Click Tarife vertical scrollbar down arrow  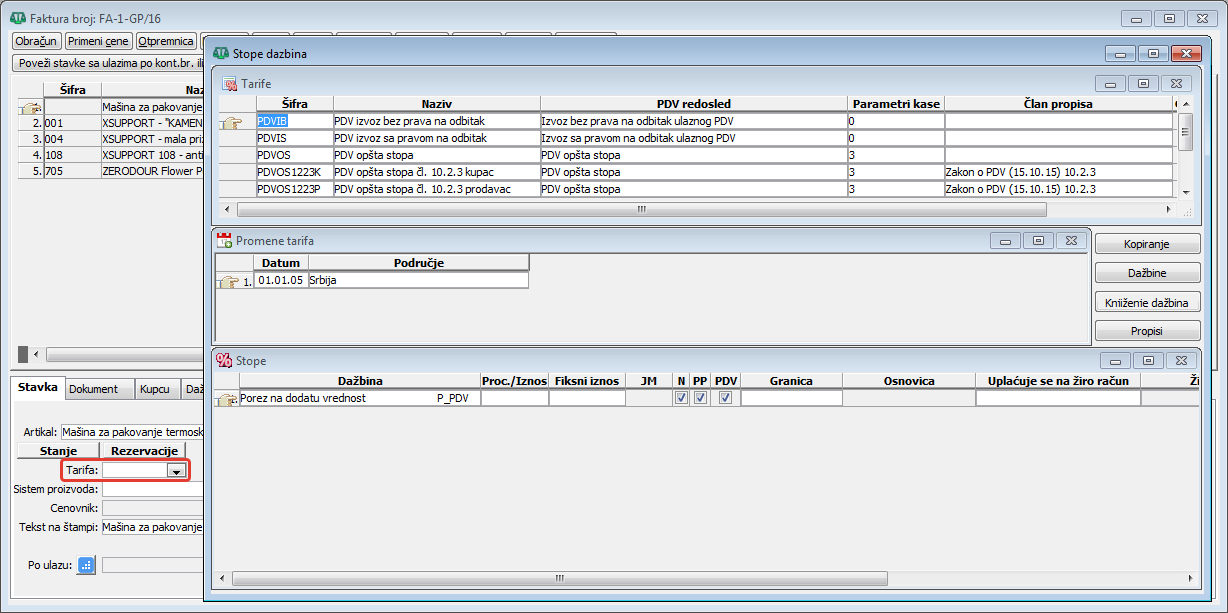point(1186,192)
